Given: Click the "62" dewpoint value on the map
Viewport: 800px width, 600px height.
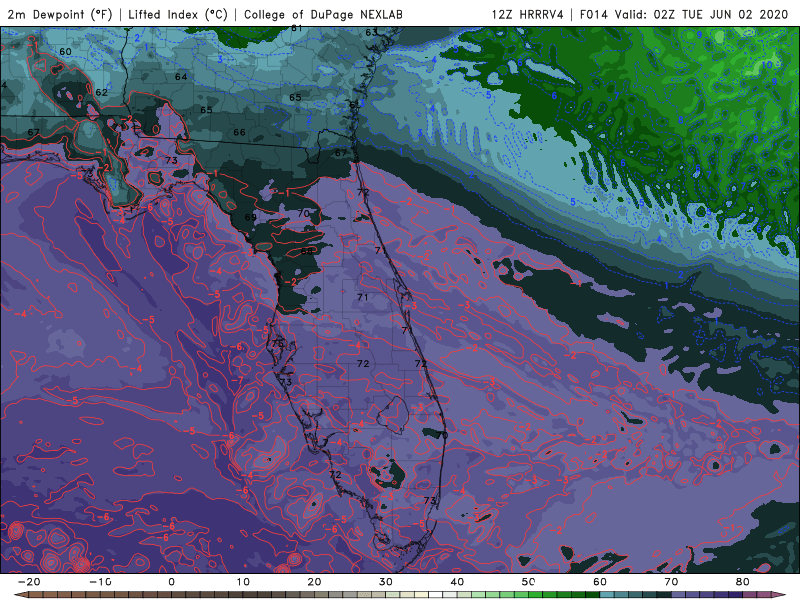Looking at the screenshot, I should point(102,92).
